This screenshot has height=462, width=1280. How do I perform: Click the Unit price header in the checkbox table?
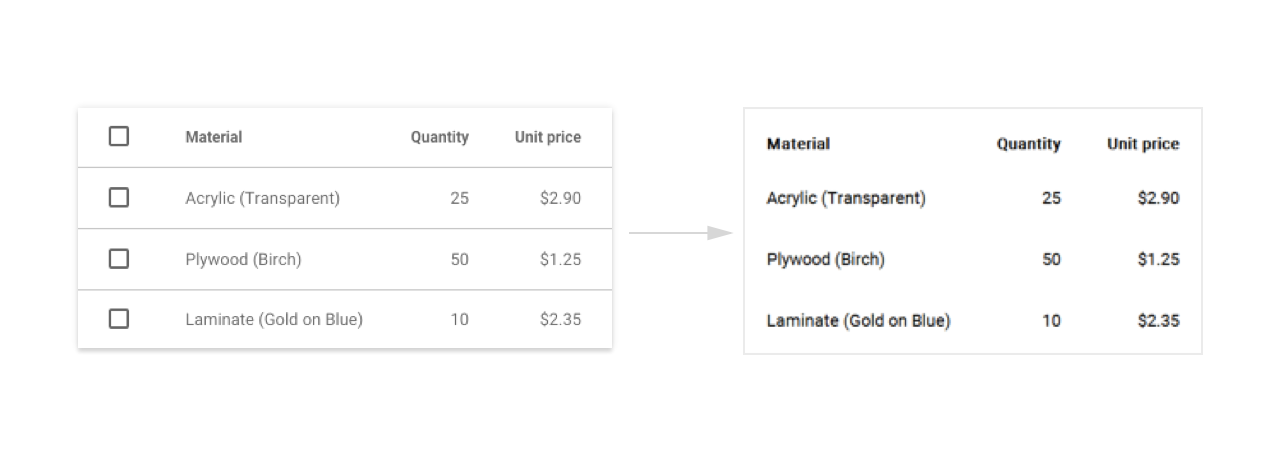tap(547, 137)
